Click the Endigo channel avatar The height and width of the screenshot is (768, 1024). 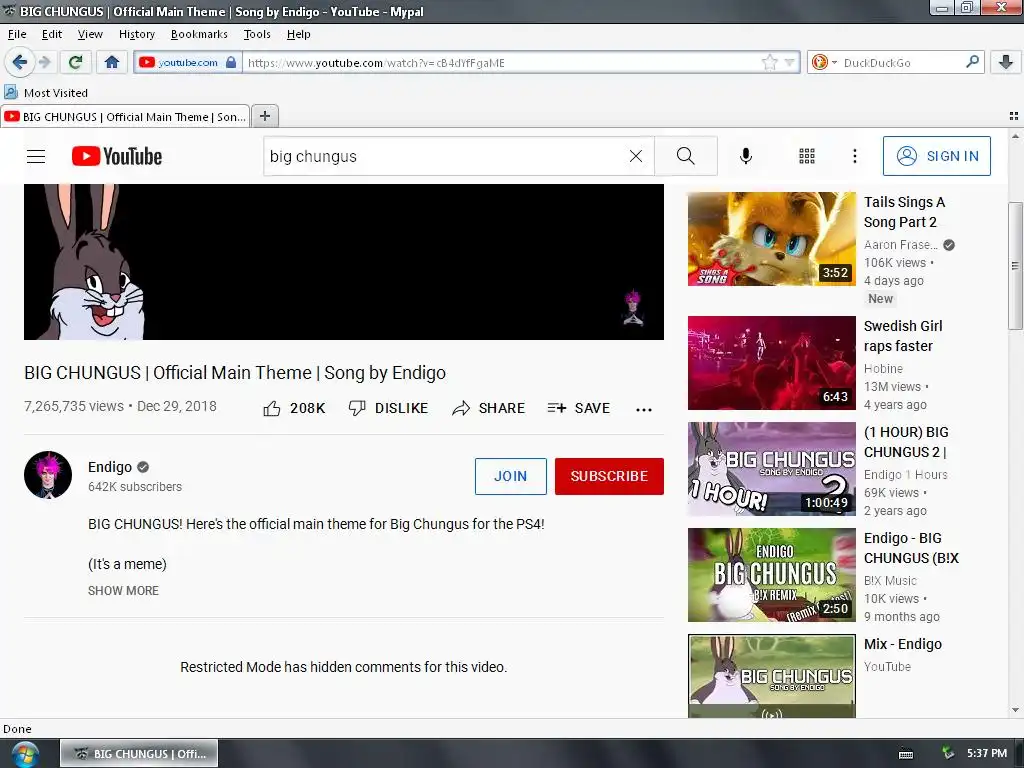[48, 475]
